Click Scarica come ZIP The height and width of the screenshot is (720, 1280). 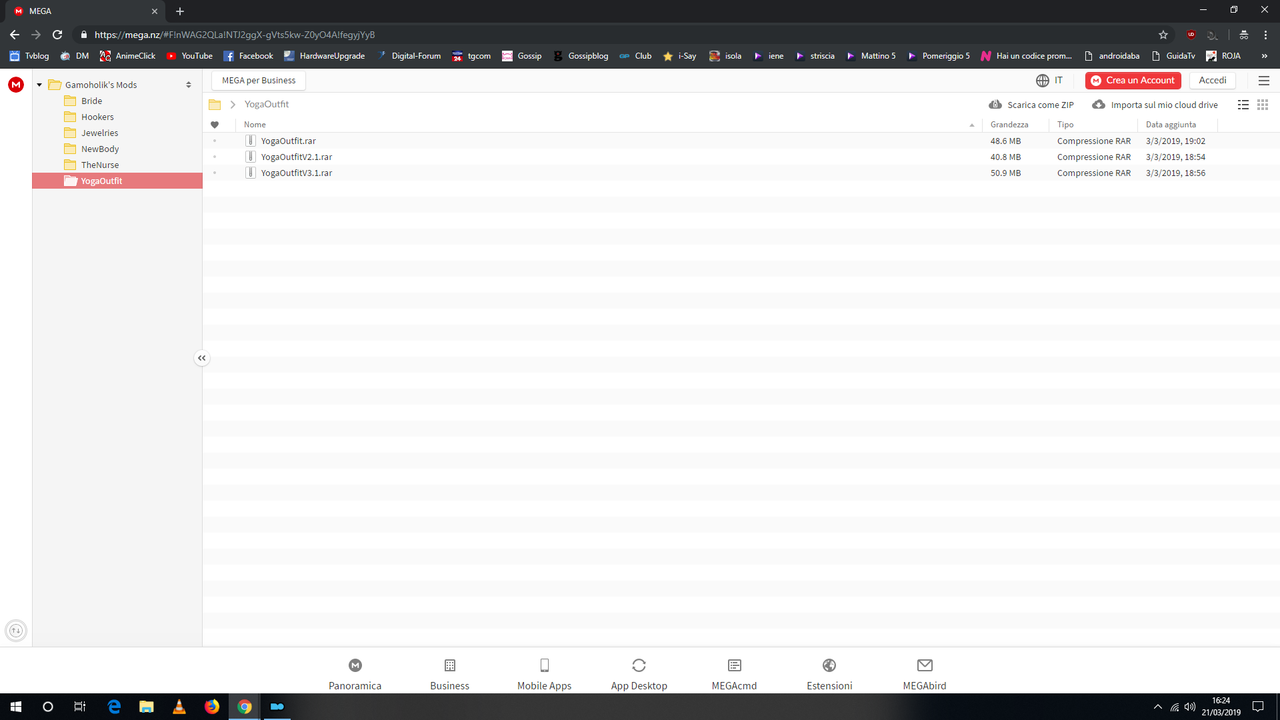tap(1031, 105)
